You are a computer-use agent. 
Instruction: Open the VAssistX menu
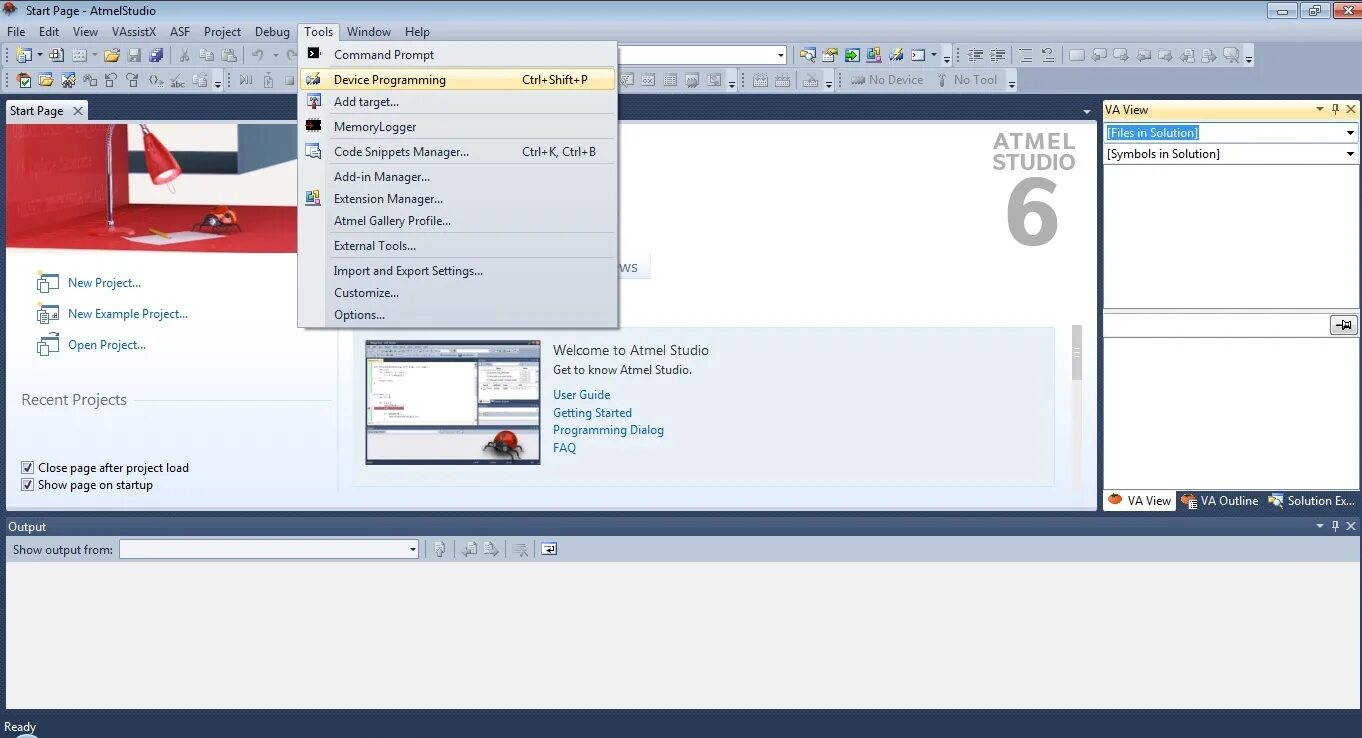click(x=134, y=32)
